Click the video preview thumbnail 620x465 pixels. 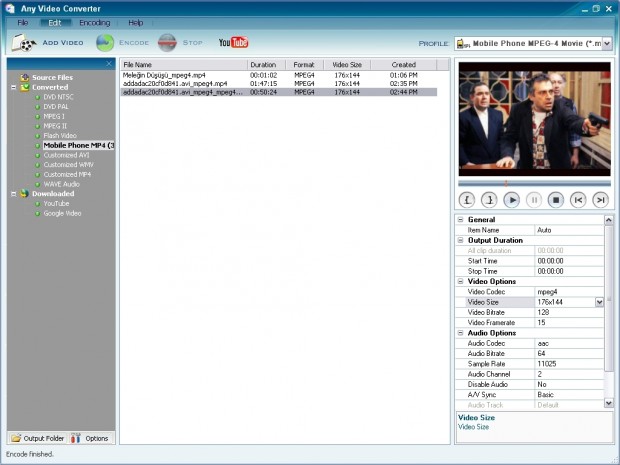coord(534,119)
